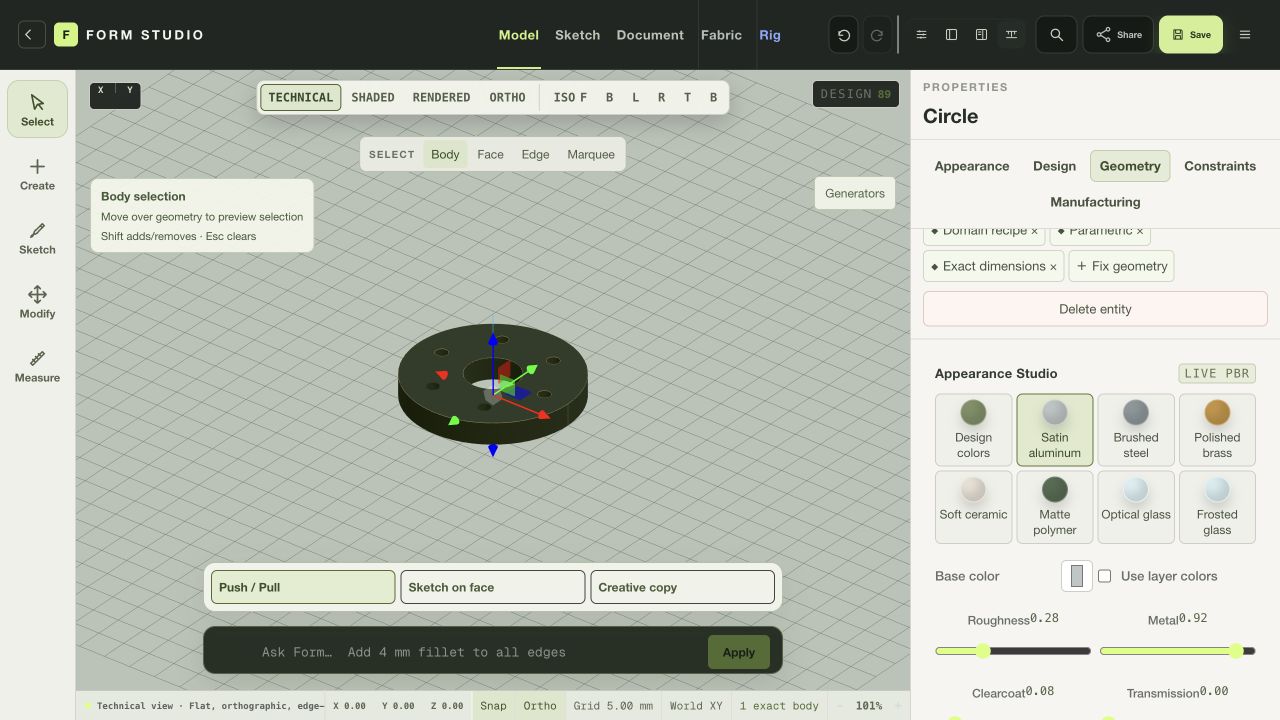Enable Use layer colors checkbox
The width and height of the screenshot is (1280, 720).
pos(1105,576)
